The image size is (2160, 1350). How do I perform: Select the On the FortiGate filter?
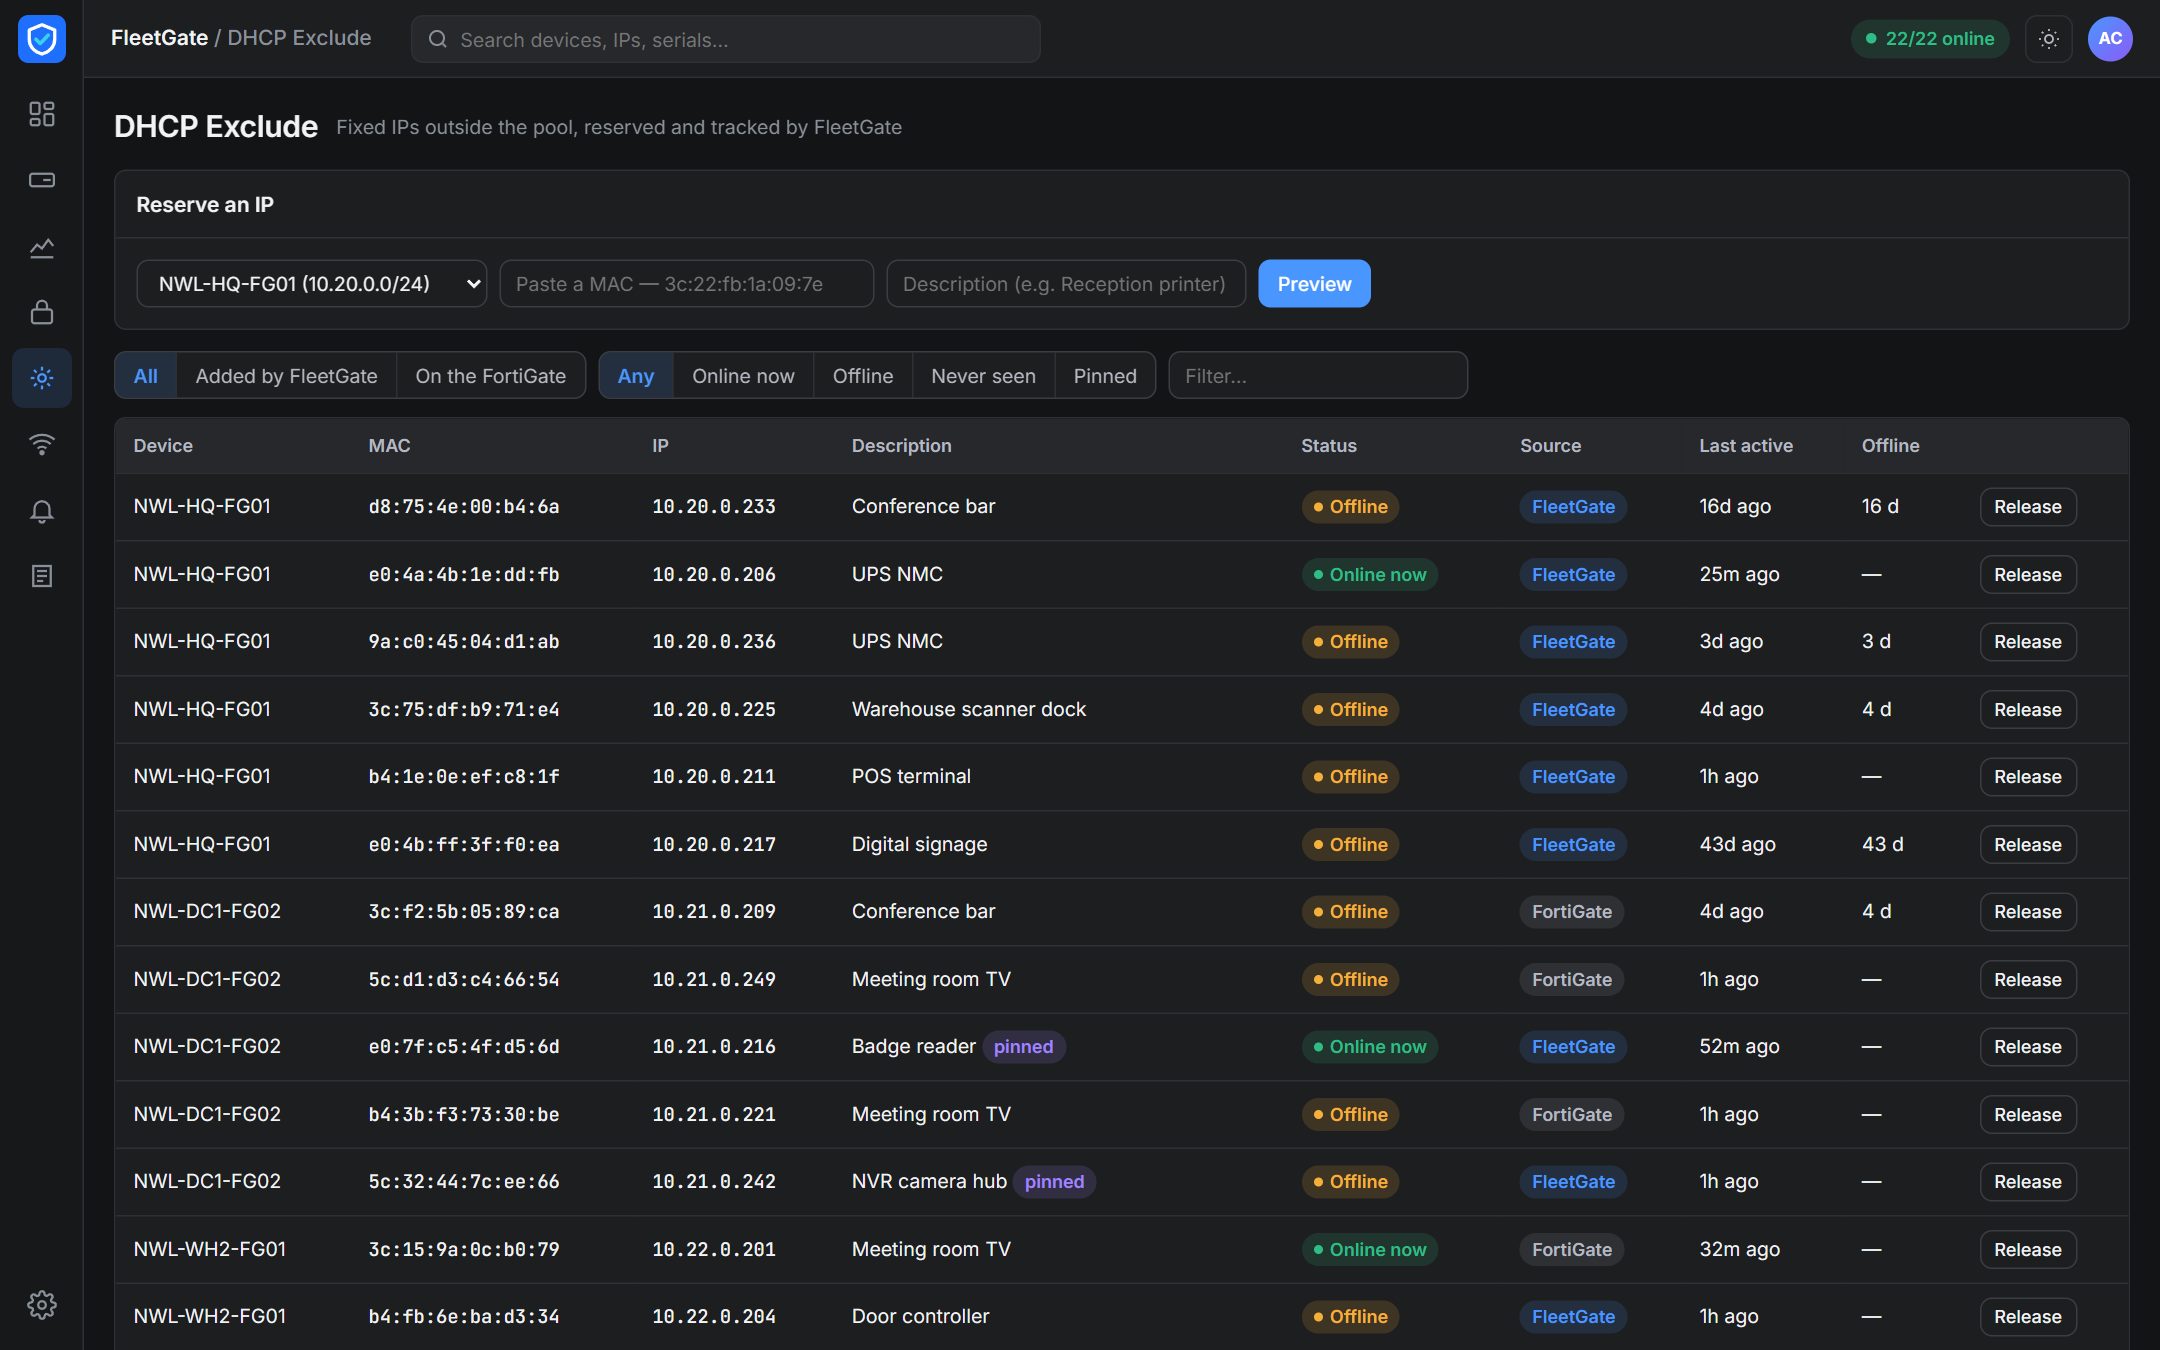coord(490,376)
